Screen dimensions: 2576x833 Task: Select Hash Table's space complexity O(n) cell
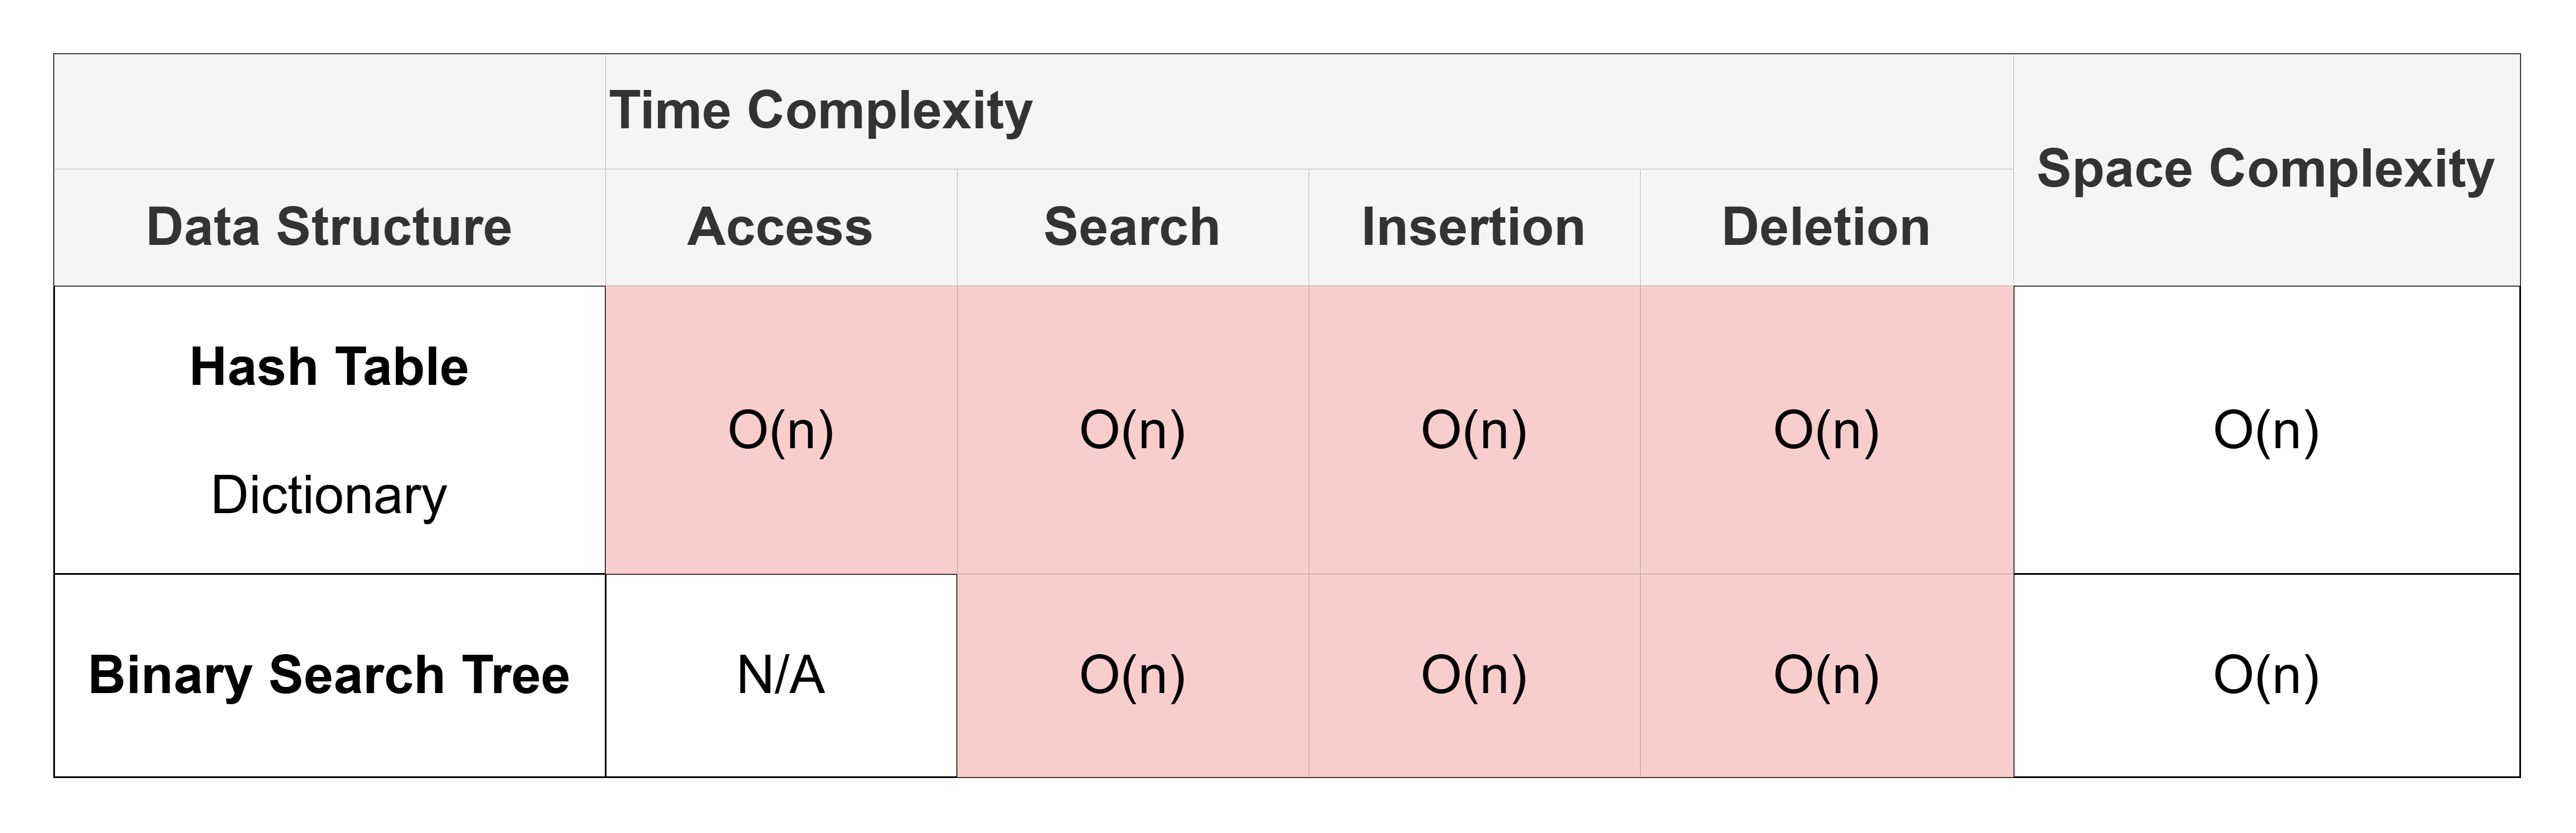[2265, 430]
